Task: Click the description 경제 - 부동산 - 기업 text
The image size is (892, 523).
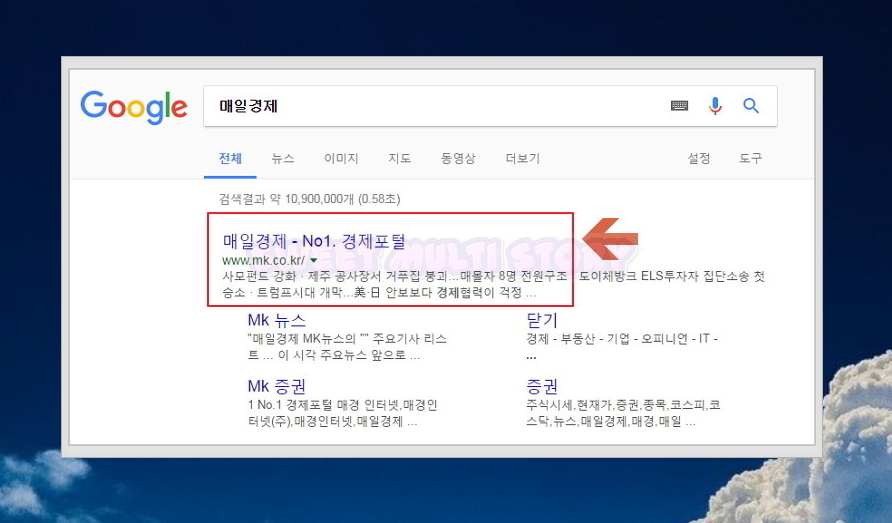Action: (x=622, y=347)
